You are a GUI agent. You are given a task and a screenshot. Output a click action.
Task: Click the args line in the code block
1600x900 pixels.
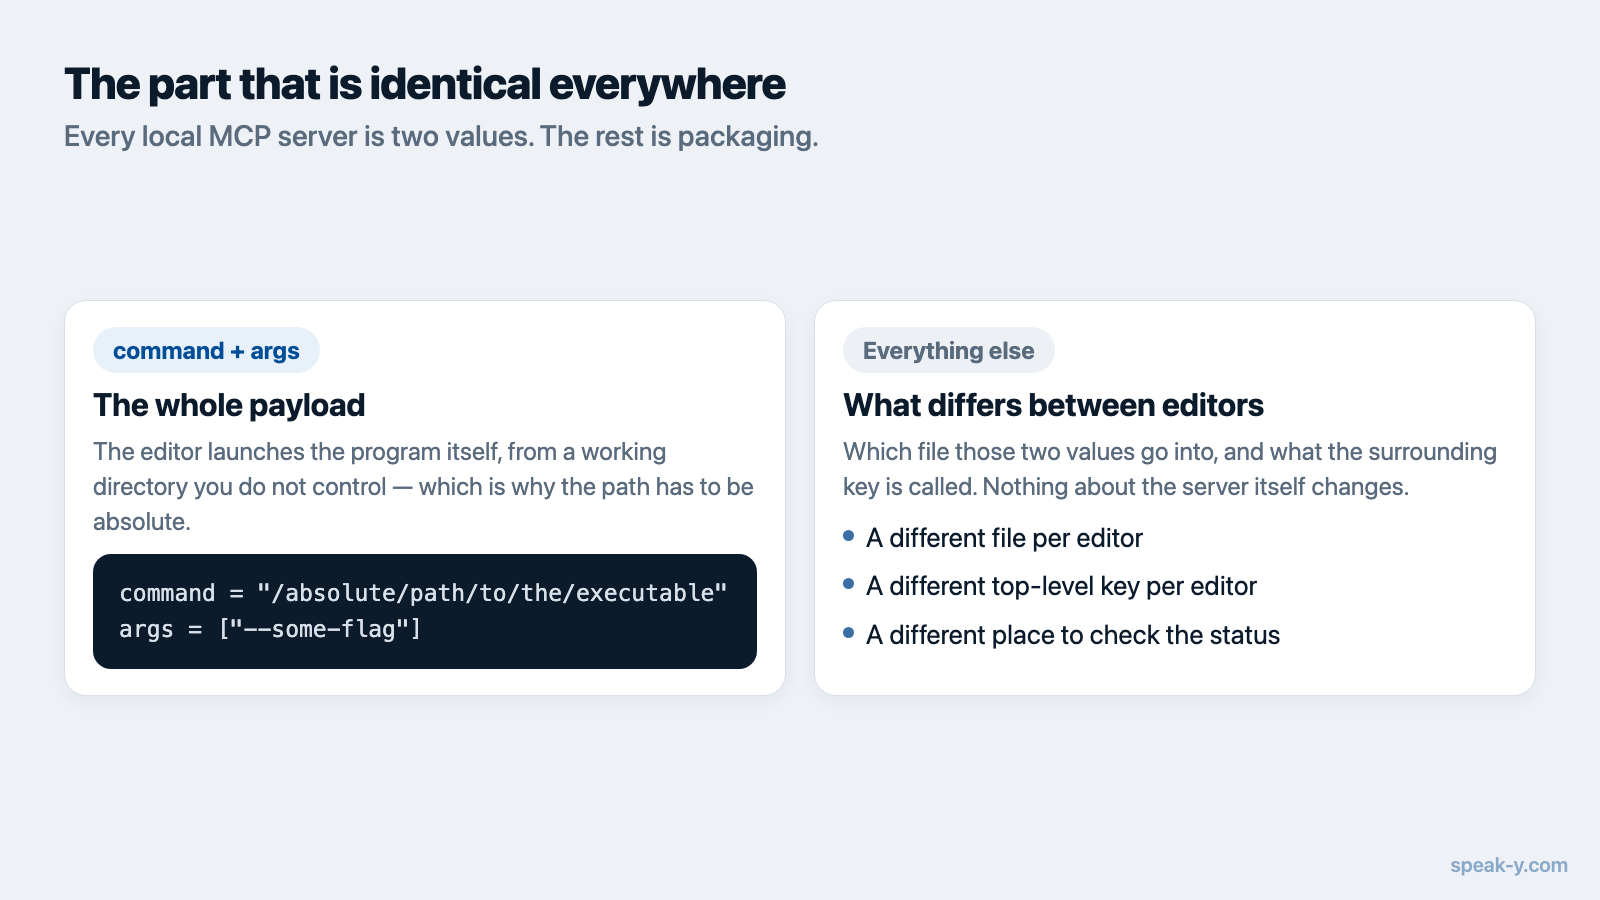270,630
